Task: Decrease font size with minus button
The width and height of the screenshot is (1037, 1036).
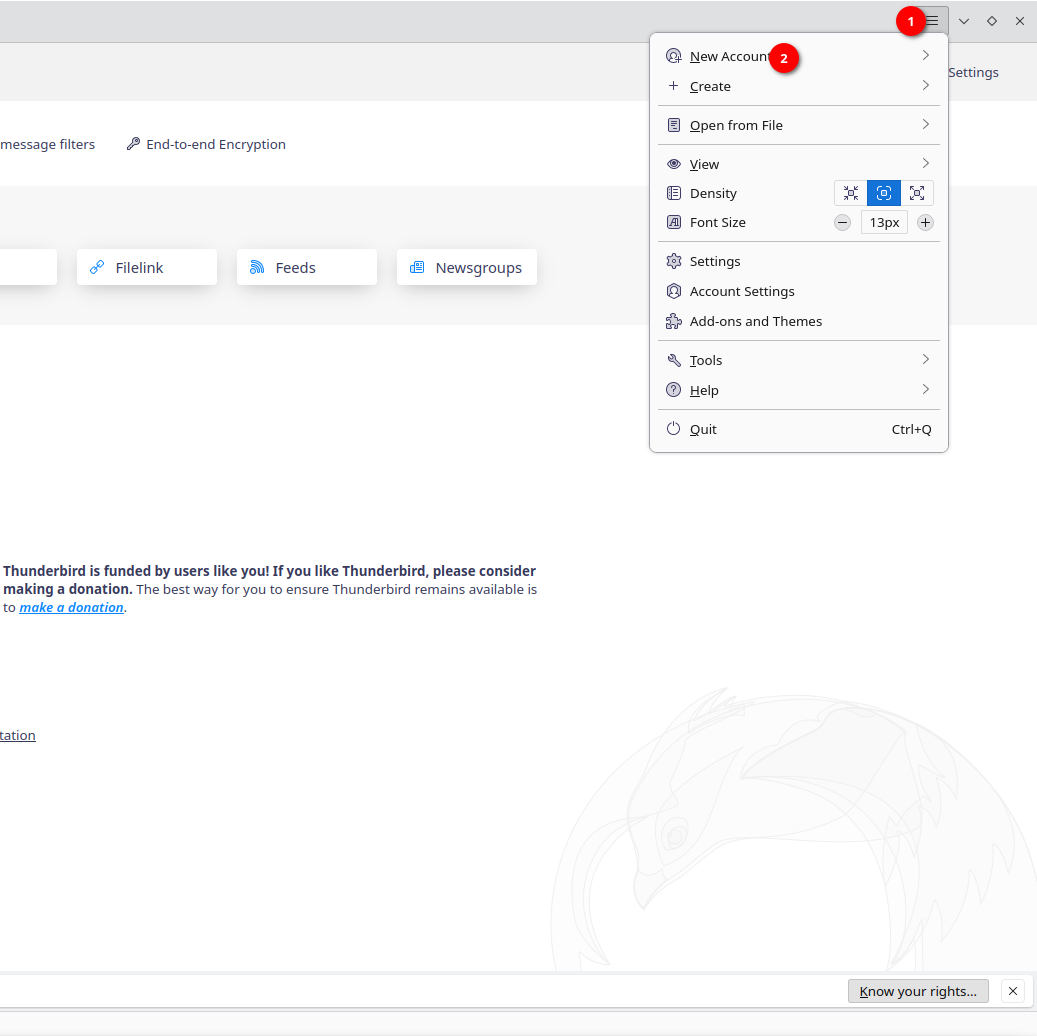Action: [x=843, y=222]
